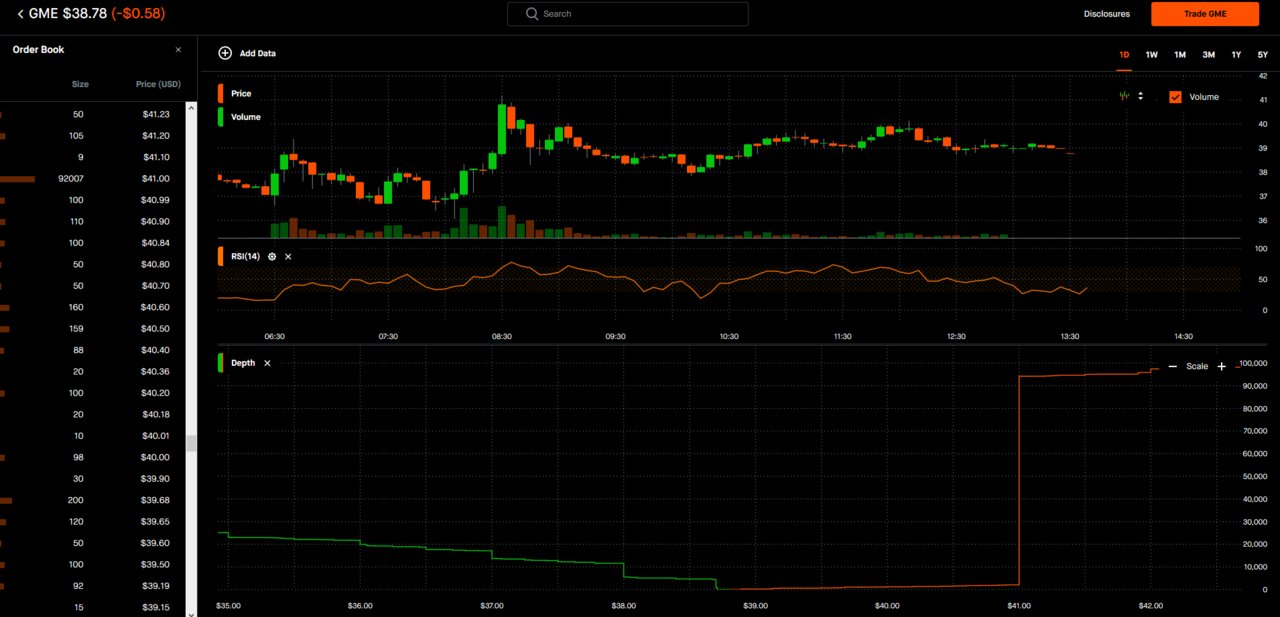1280x617 pixels.
Task: Click the green Volume color marker
Action: [x=221, y=117]
